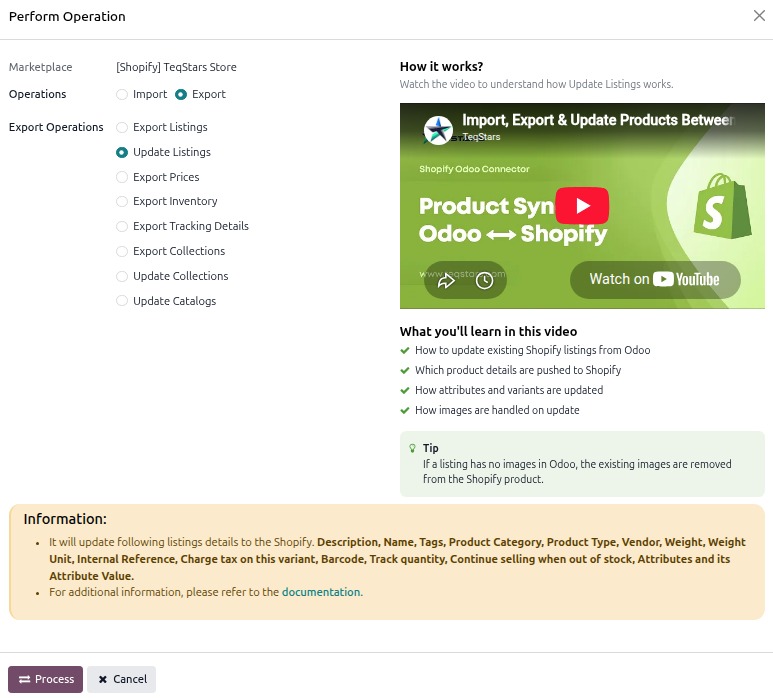Click checkmark beside 'Which product details are pushed'

[x=405, y=370]
